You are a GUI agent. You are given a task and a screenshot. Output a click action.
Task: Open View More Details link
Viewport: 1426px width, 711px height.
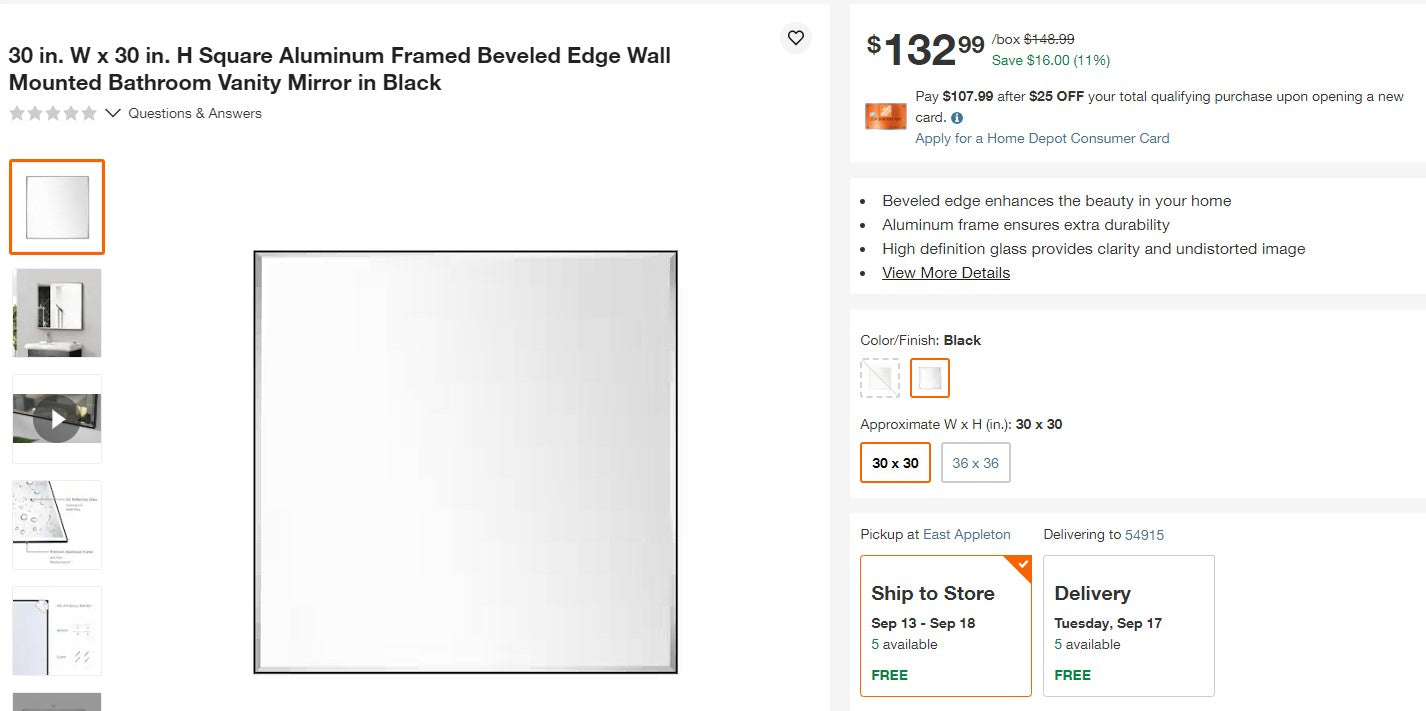pos(945,272)
